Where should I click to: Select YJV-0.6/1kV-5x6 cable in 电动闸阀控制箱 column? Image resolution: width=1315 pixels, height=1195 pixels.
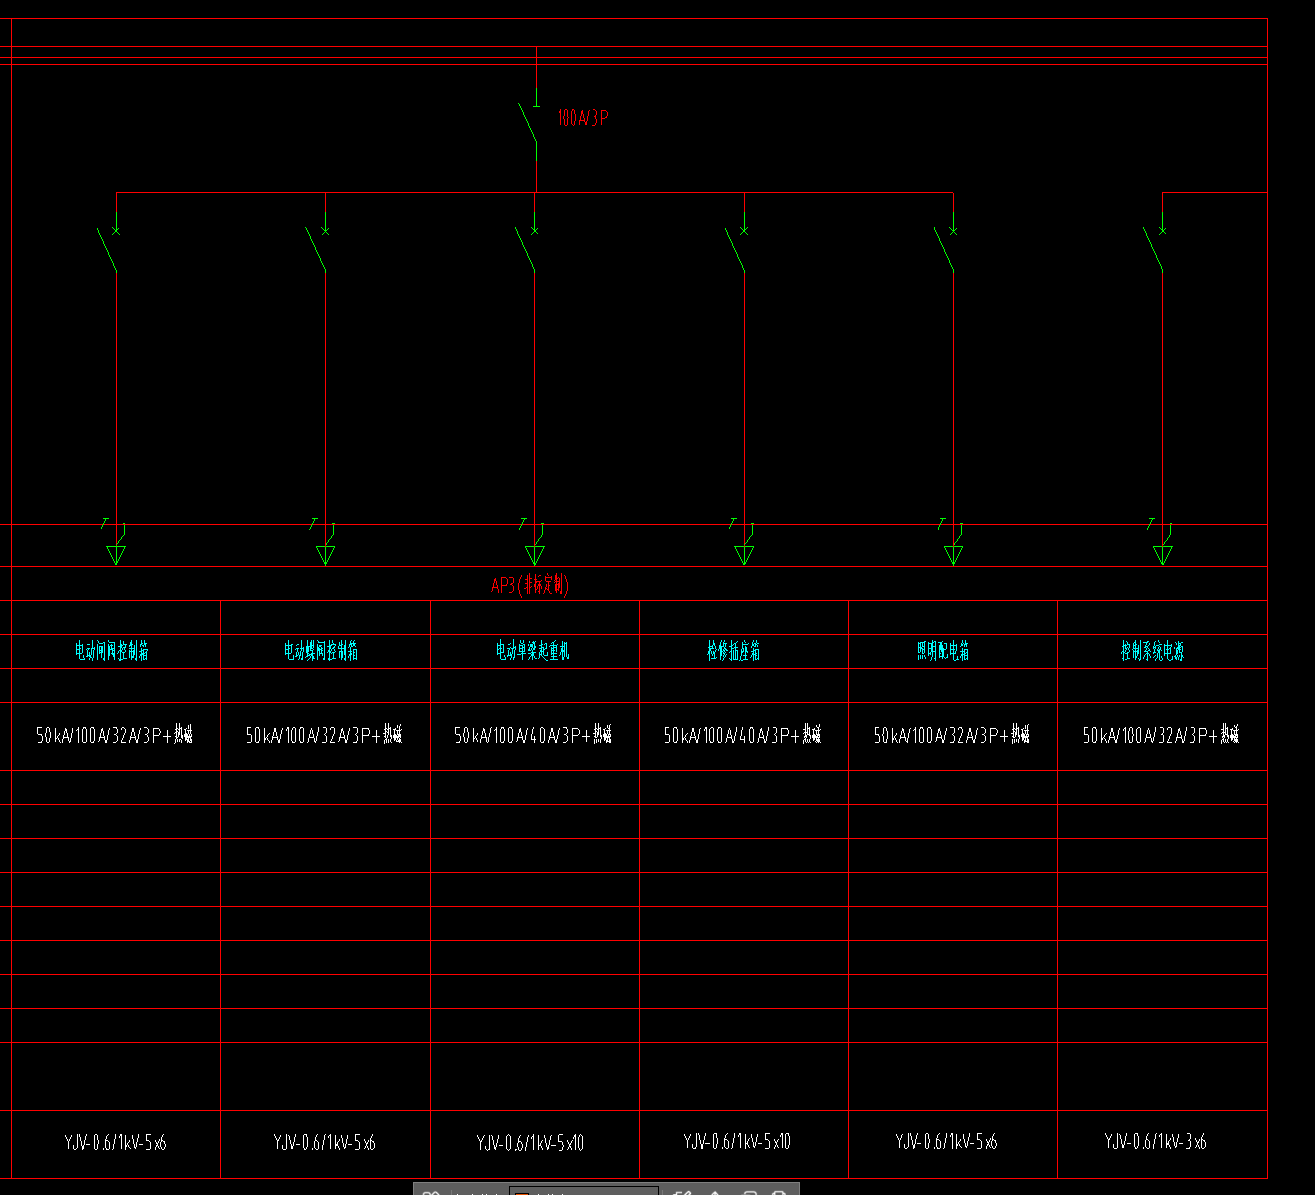[115, 1142]
